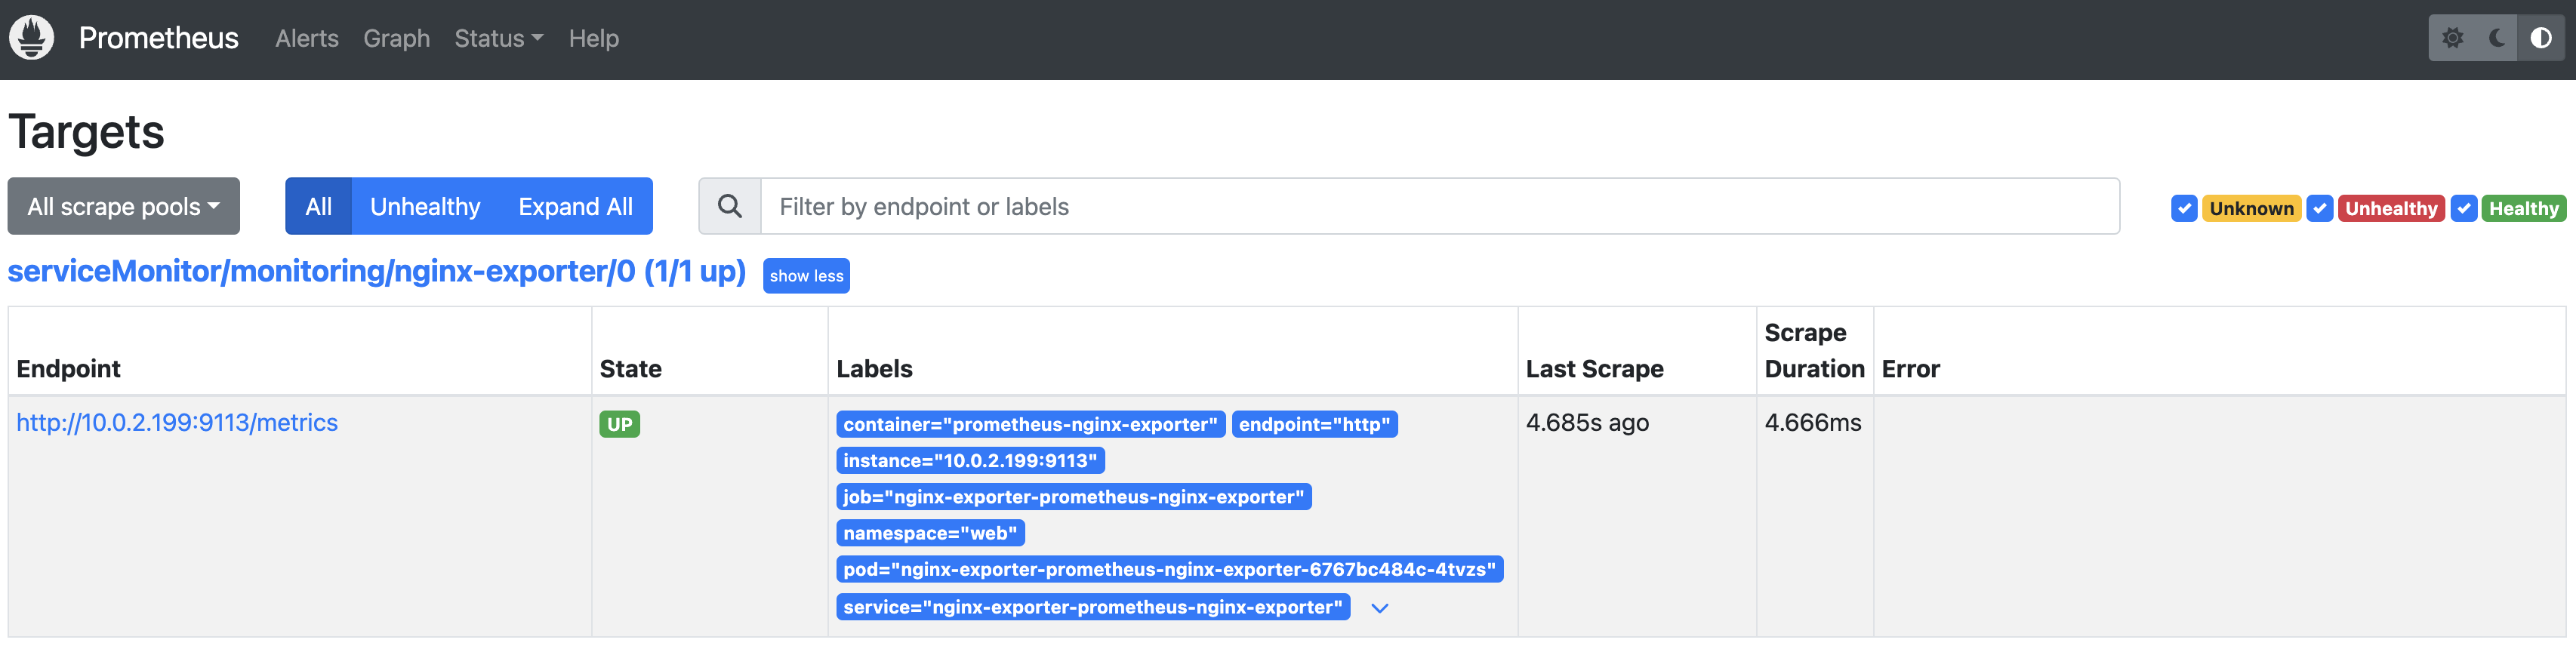Viewport: 2576px width, 649px height.
Task: Switch to light theme sun icon
Action: pyautogui.click(x=2453, y=38)
